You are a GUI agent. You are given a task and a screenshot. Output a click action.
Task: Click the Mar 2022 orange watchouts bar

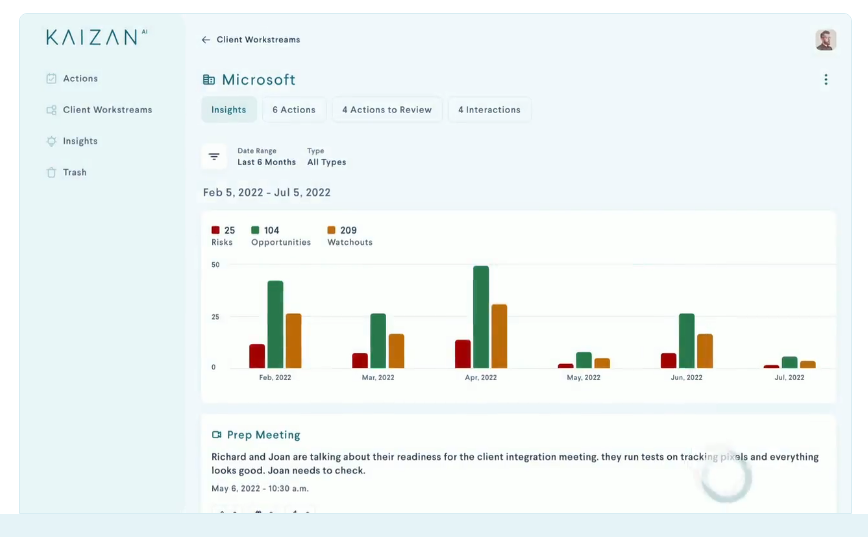click(396, 351)
